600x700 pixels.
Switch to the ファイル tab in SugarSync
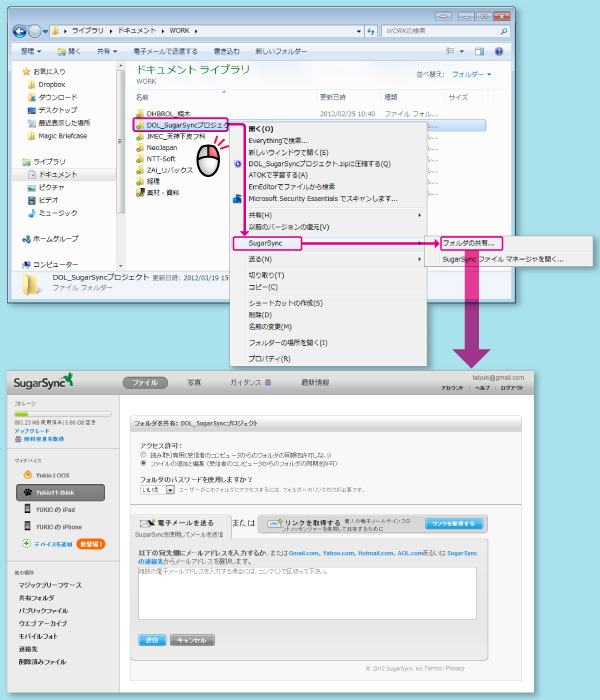coord(145,383)
